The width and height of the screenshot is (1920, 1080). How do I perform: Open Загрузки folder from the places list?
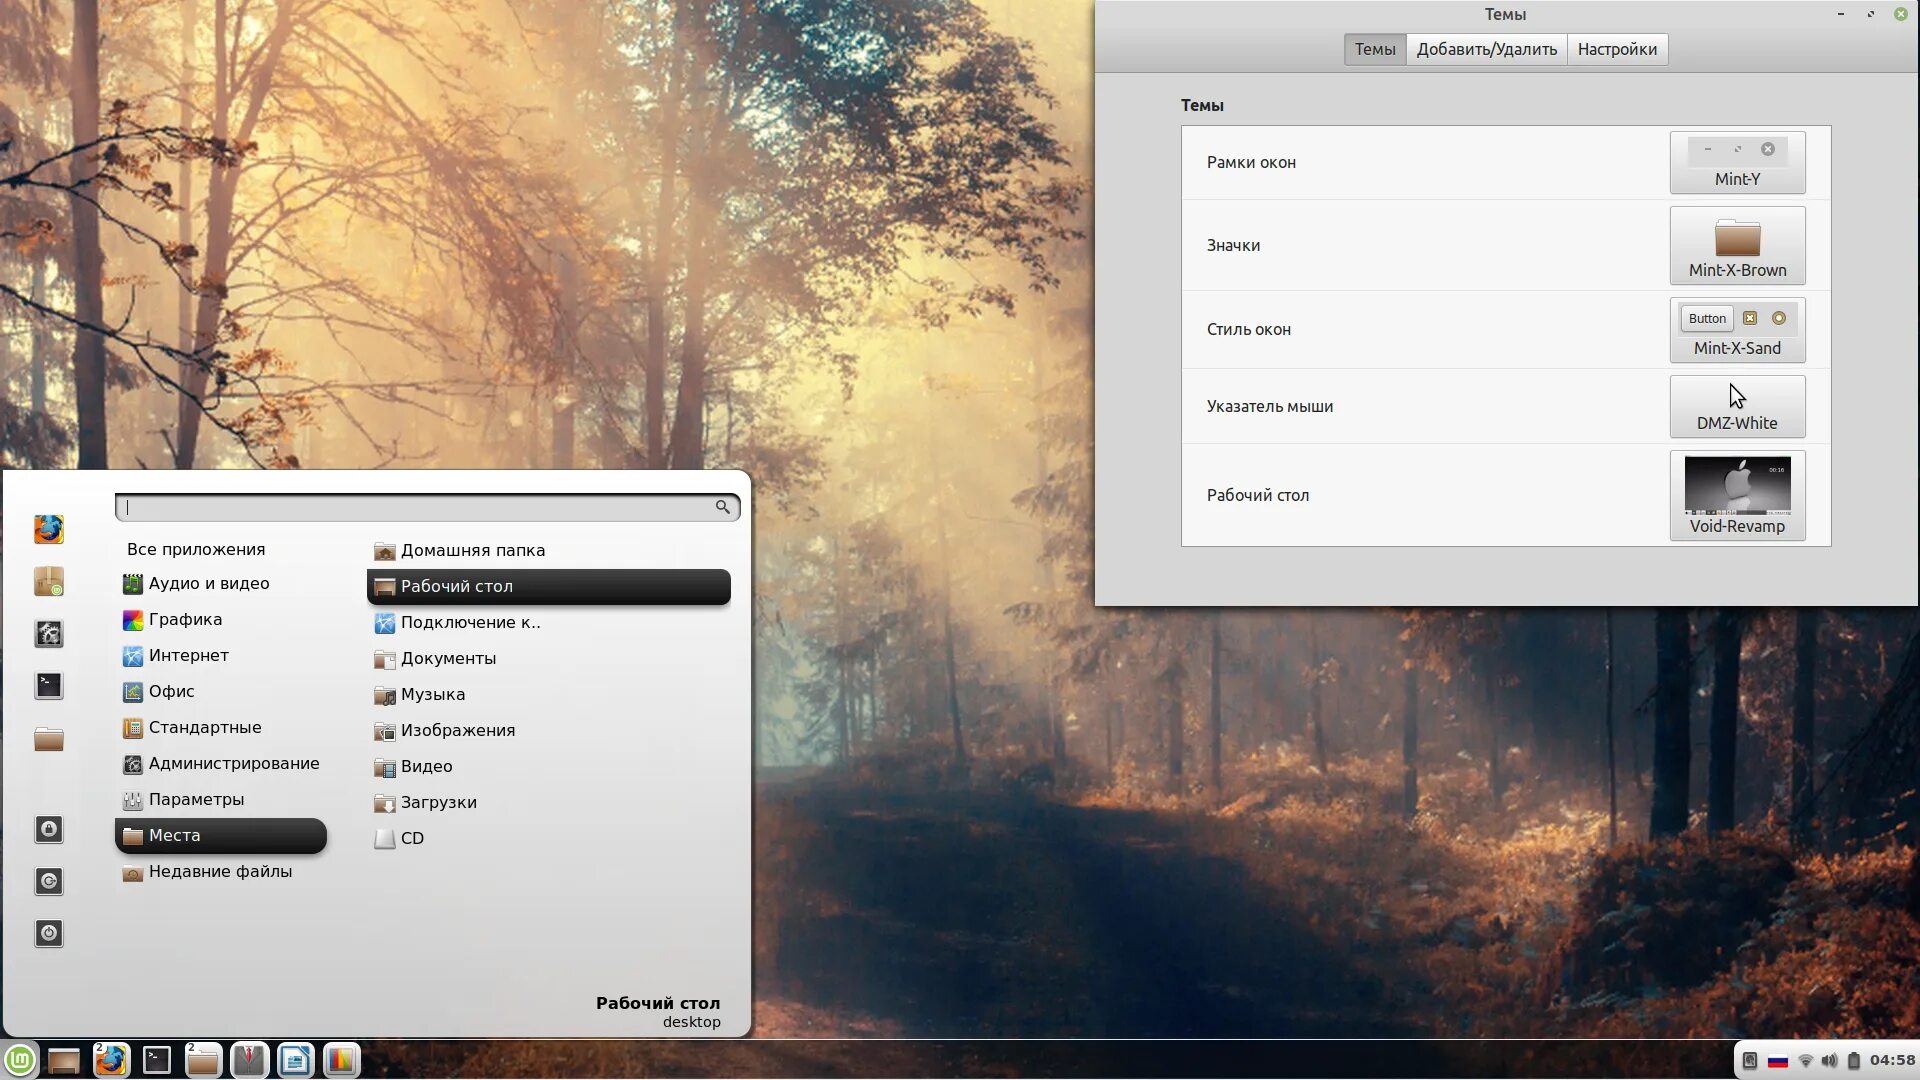pos(438,802)
